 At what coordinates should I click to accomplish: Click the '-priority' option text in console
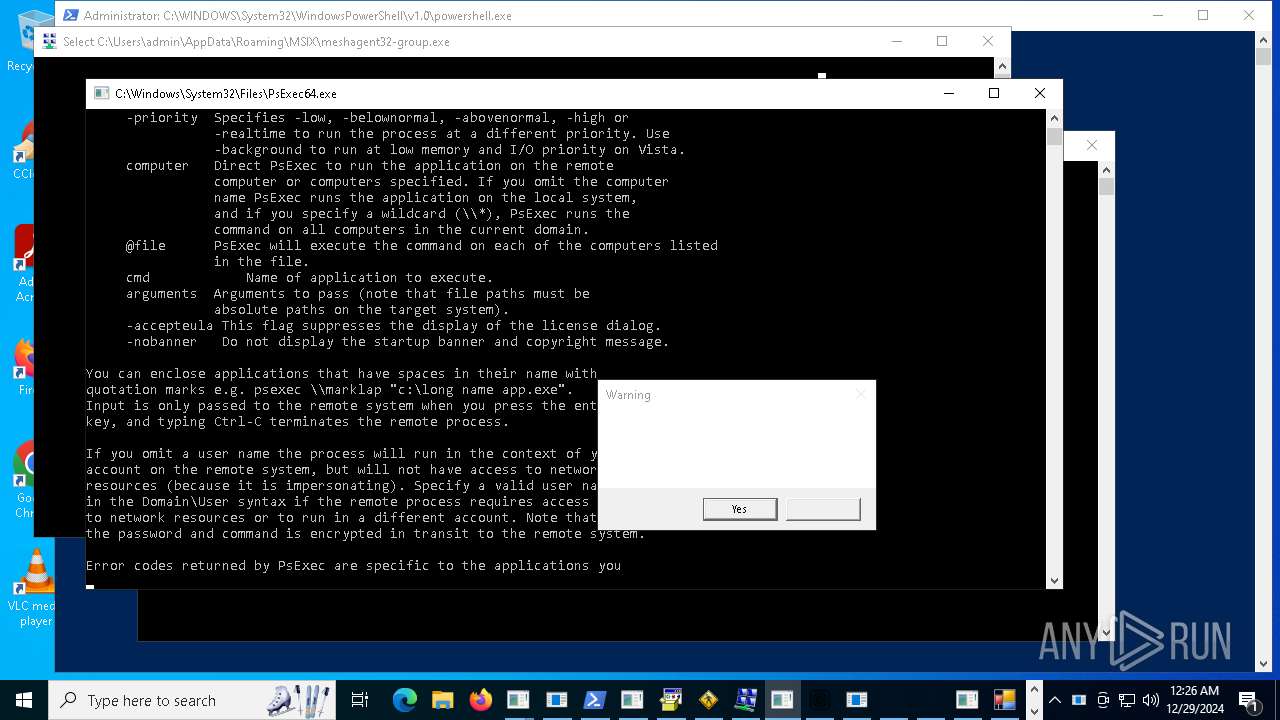[162, 118]
